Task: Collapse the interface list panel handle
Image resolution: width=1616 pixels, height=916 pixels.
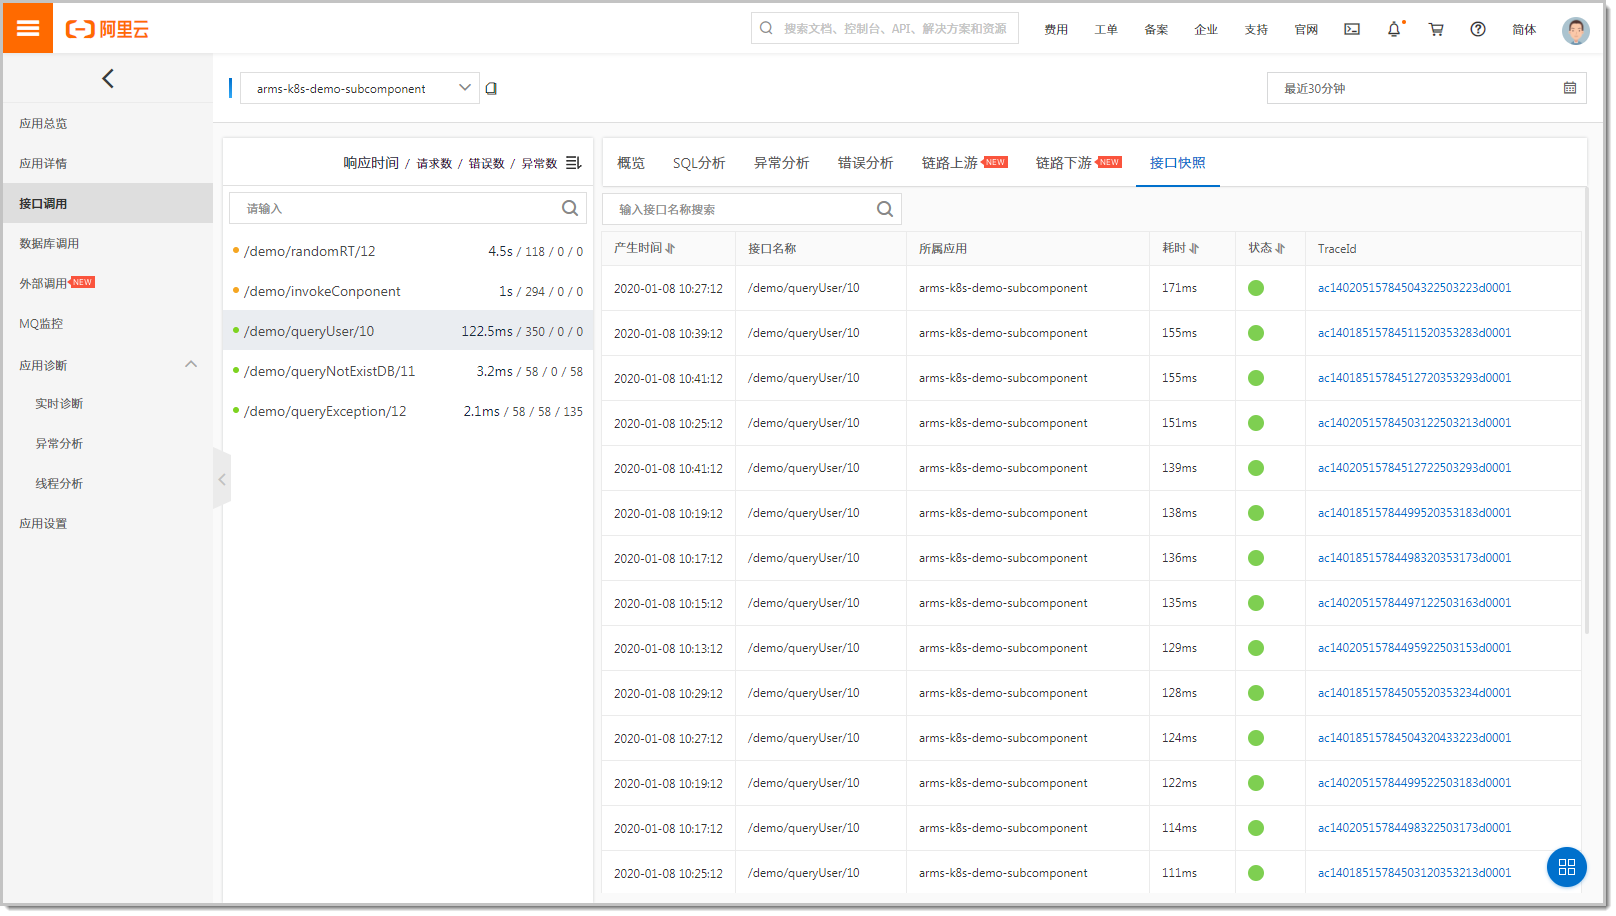Action: [222, 479]
